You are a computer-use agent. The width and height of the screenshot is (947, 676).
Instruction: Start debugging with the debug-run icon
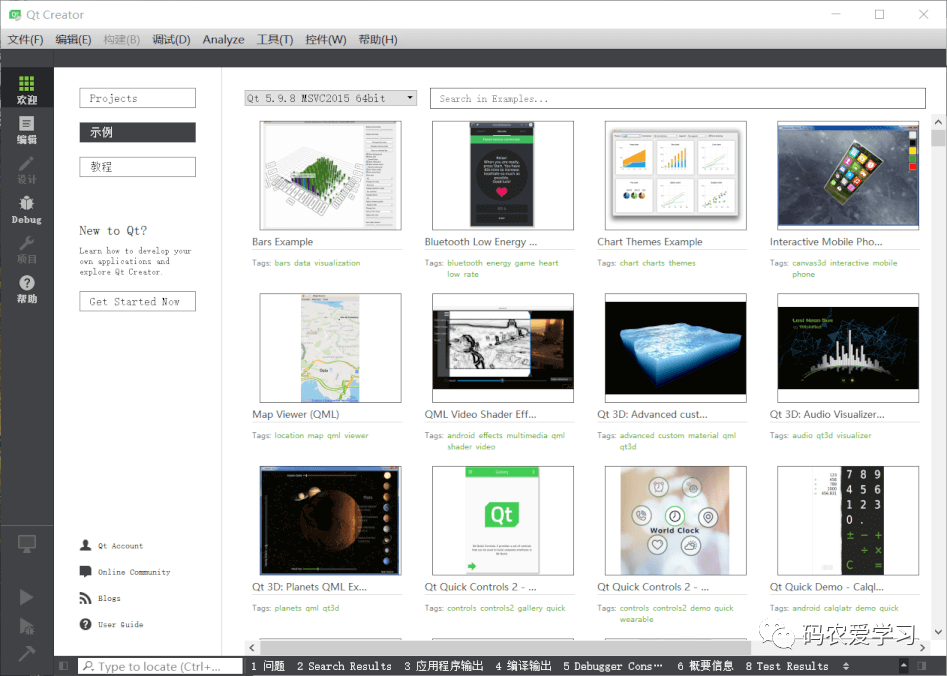tap(26, 626)
